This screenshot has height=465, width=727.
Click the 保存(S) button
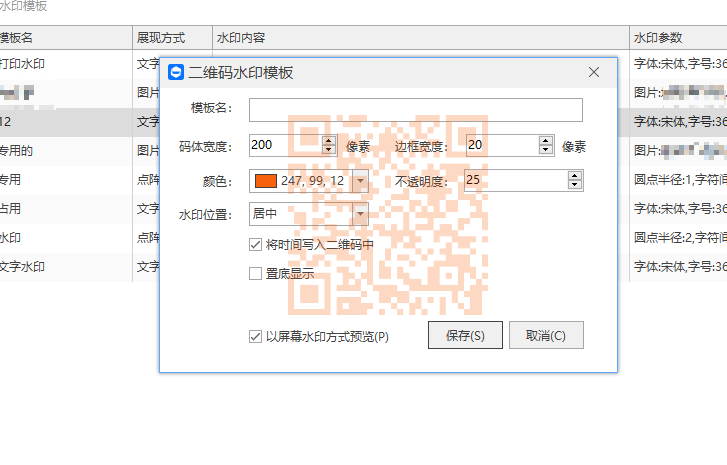pyautogui.click(x=465, y=335)
